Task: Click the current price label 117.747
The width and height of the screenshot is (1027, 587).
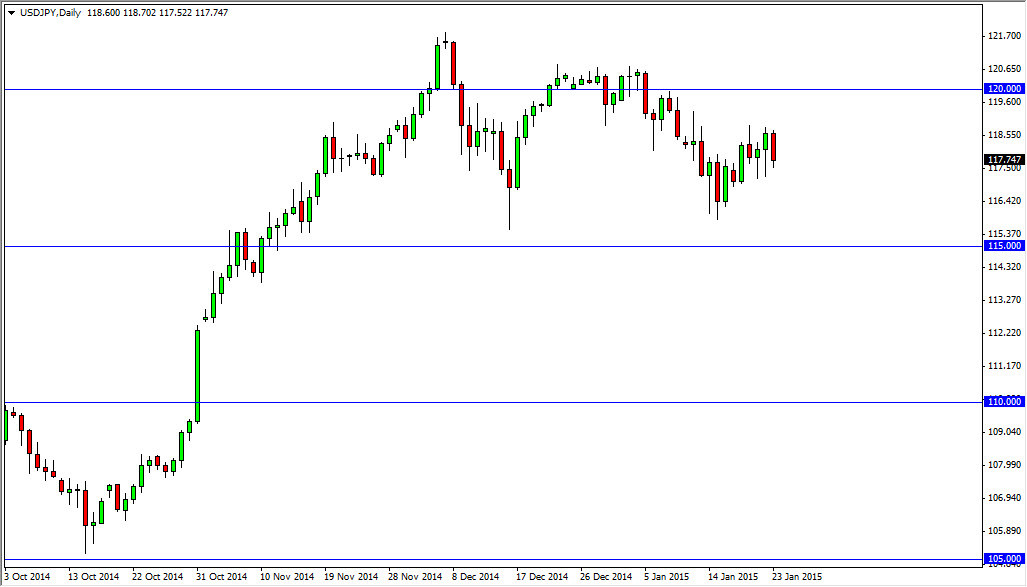Action: [1003, 159]
